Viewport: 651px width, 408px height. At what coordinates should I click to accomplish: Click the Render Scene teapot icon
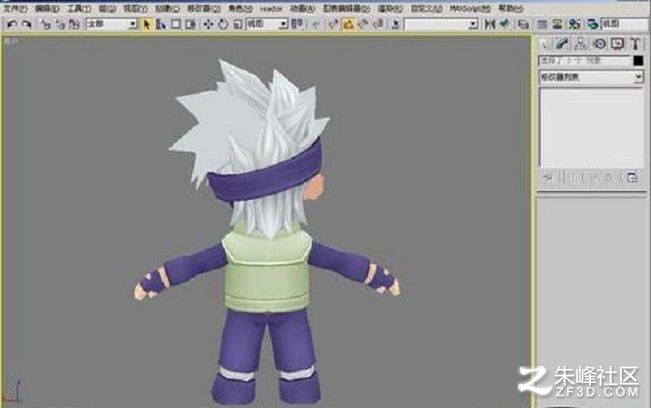[593, 24]
